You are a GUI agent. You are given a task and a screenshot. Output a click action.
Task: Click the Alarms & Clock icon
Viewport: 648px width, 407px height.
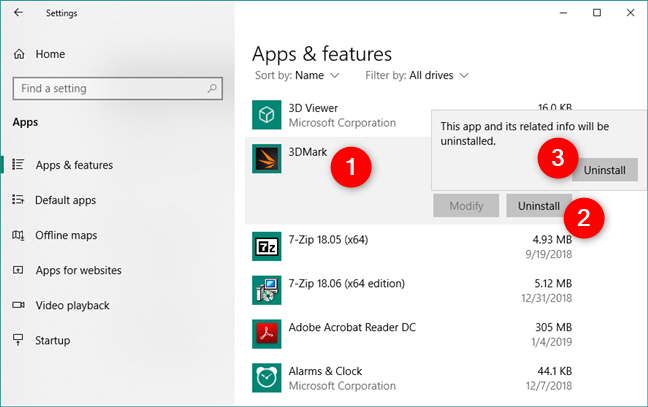click(x=267, y=378)
